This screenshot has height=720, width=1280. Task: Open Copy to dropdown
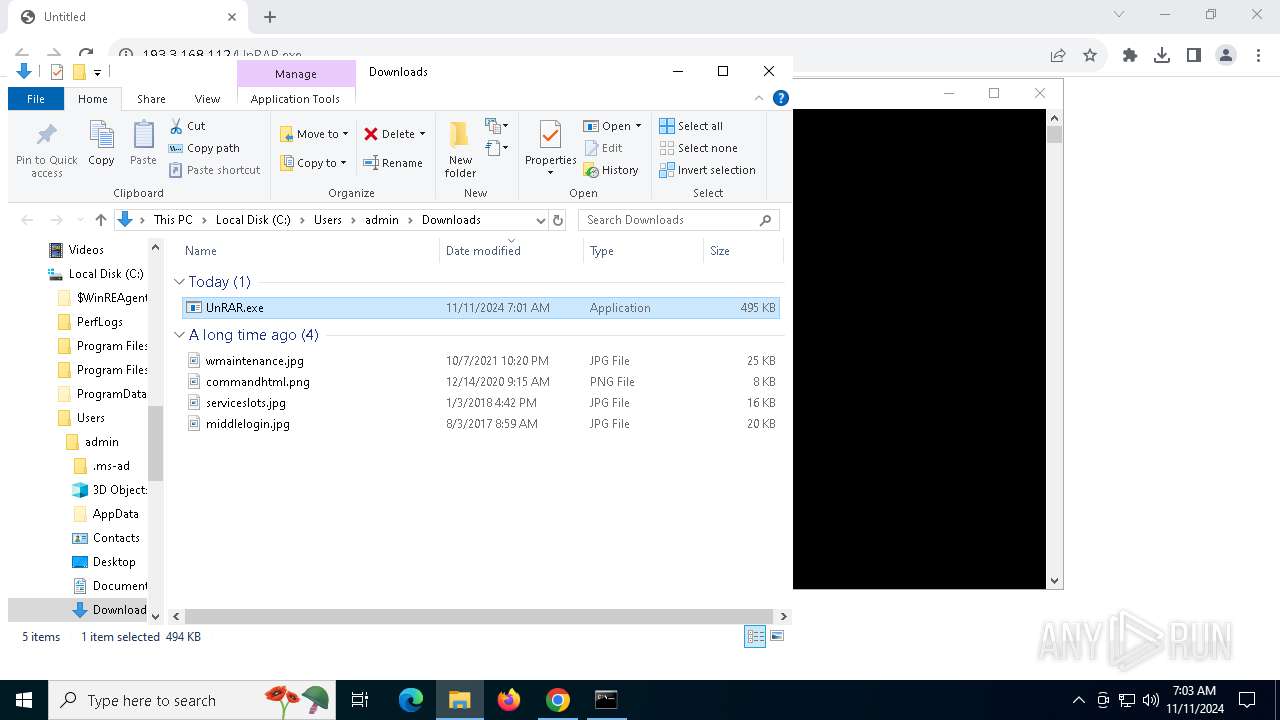[313, 163]
